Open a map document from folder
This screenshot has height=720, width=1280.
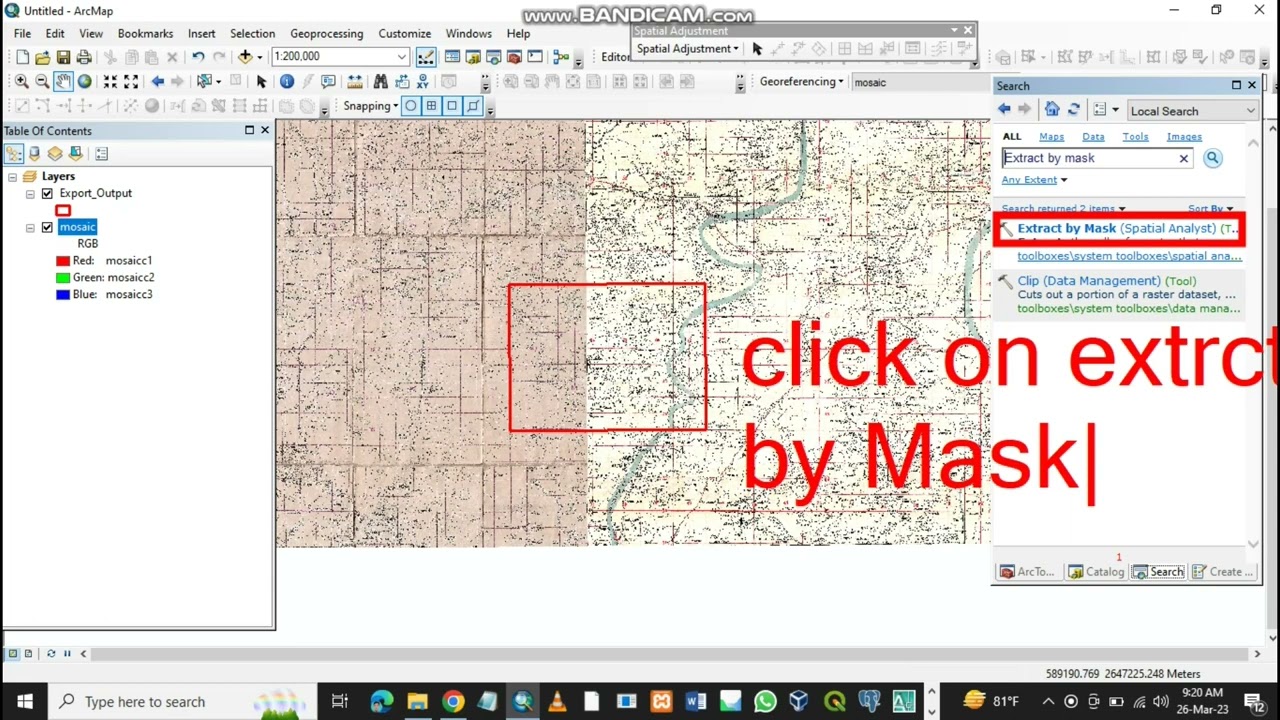click(43, 57)
